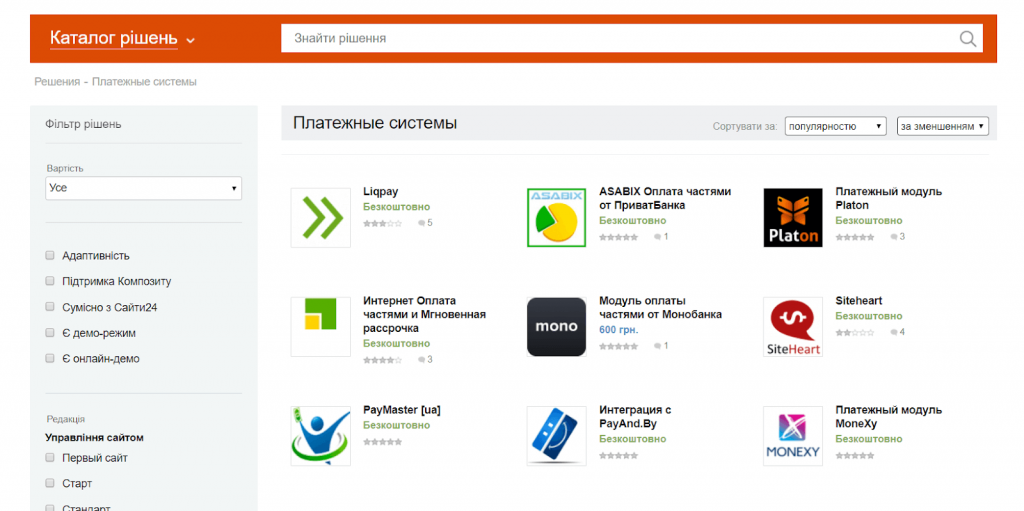Click the search magnifier icon

(968, 39)
